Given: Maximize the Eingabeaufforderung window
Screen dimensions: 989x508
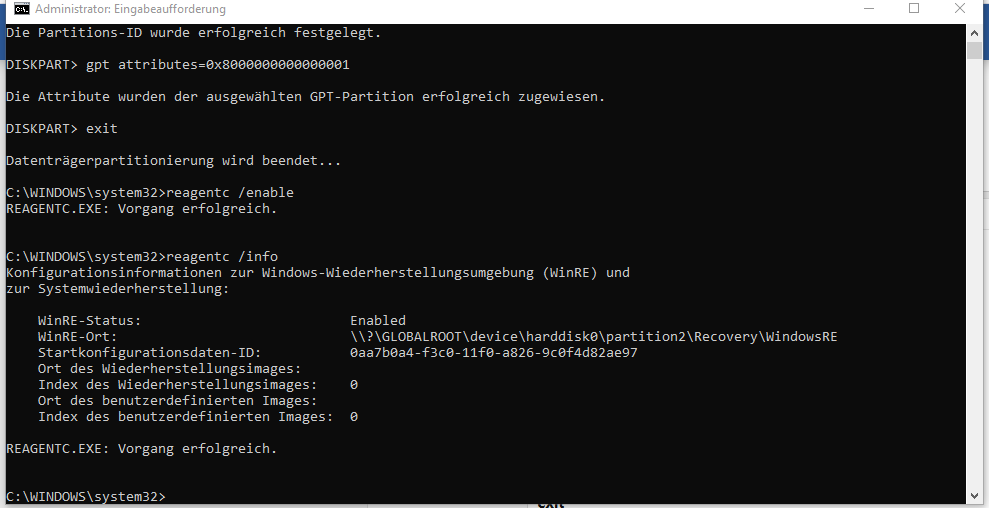Looking at the screenshot, I should pyautogui.click(x=914, y=9).
